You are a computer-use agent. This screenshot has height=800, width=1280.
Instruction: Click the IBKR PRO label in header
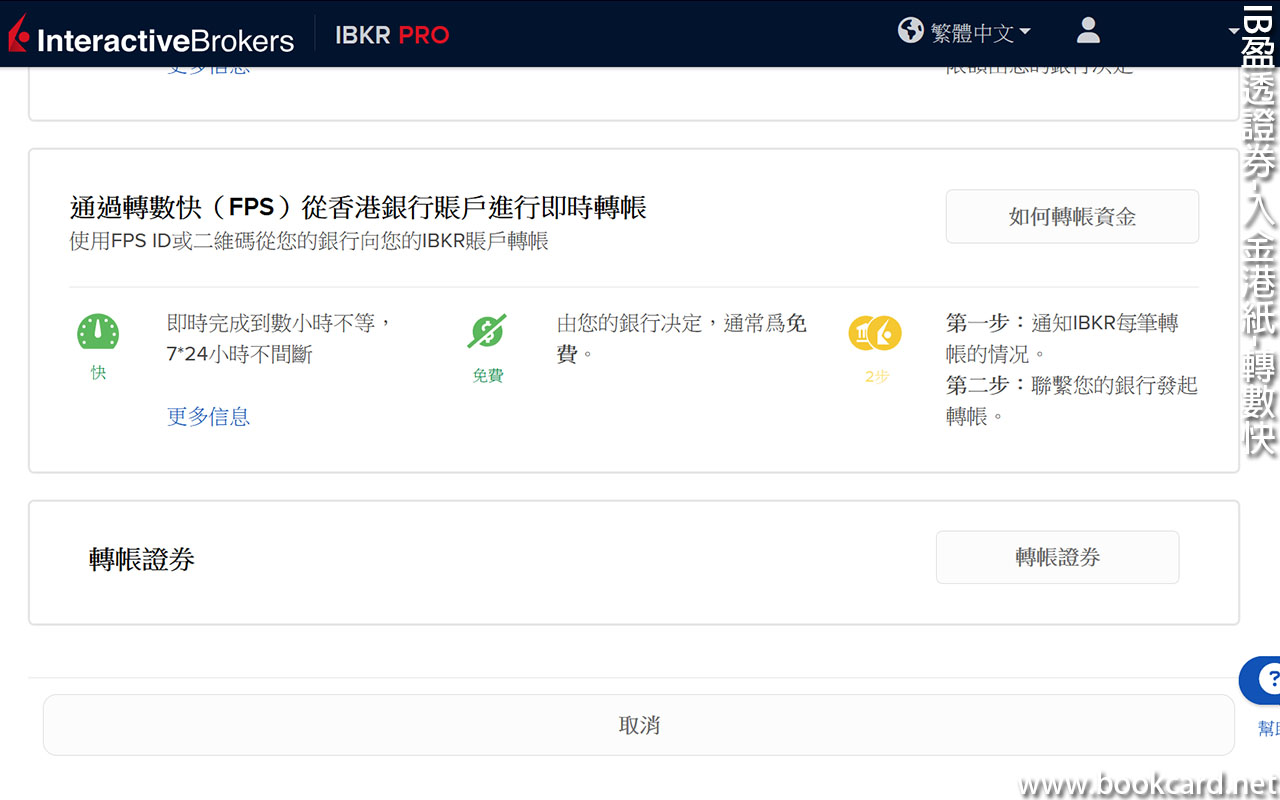point(392,36)
